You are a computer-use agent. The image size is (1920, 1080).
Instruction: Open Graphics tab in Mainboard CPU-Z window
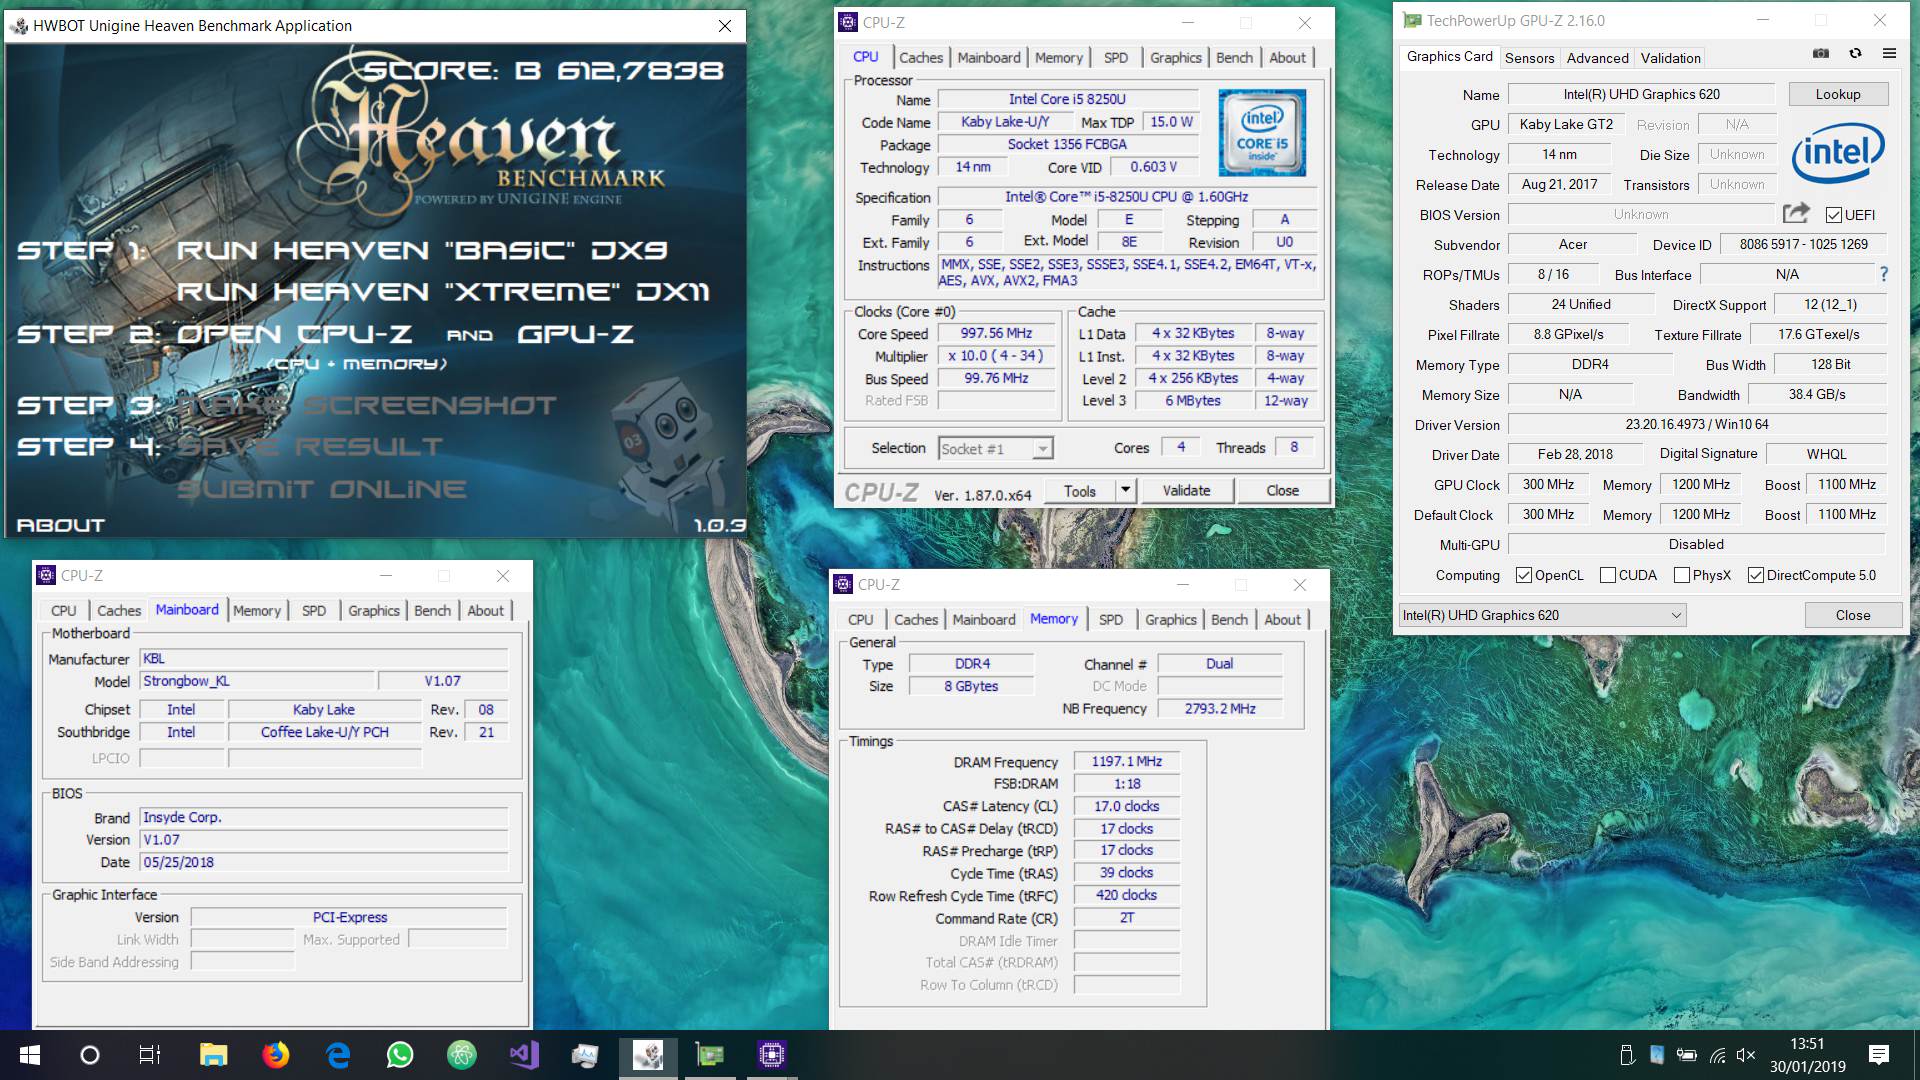[373, 611]
